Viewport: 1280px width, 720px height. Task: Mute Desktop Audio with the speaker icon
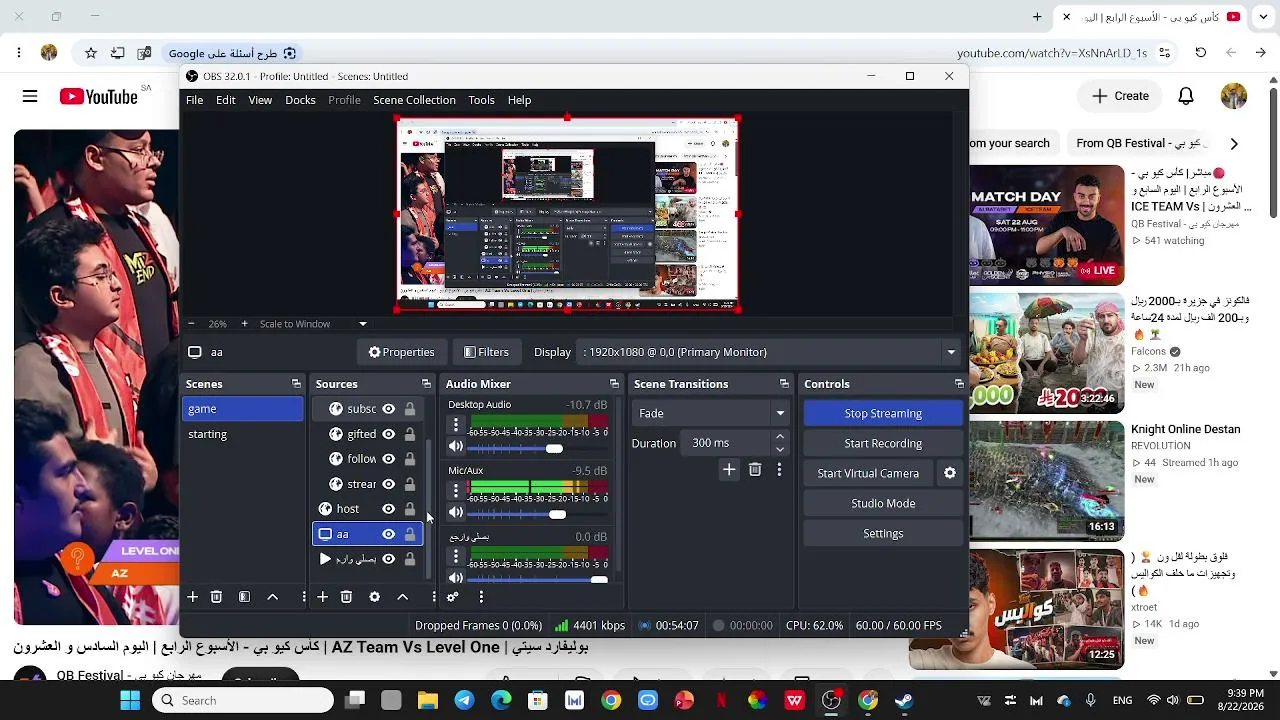pos(456,447)
